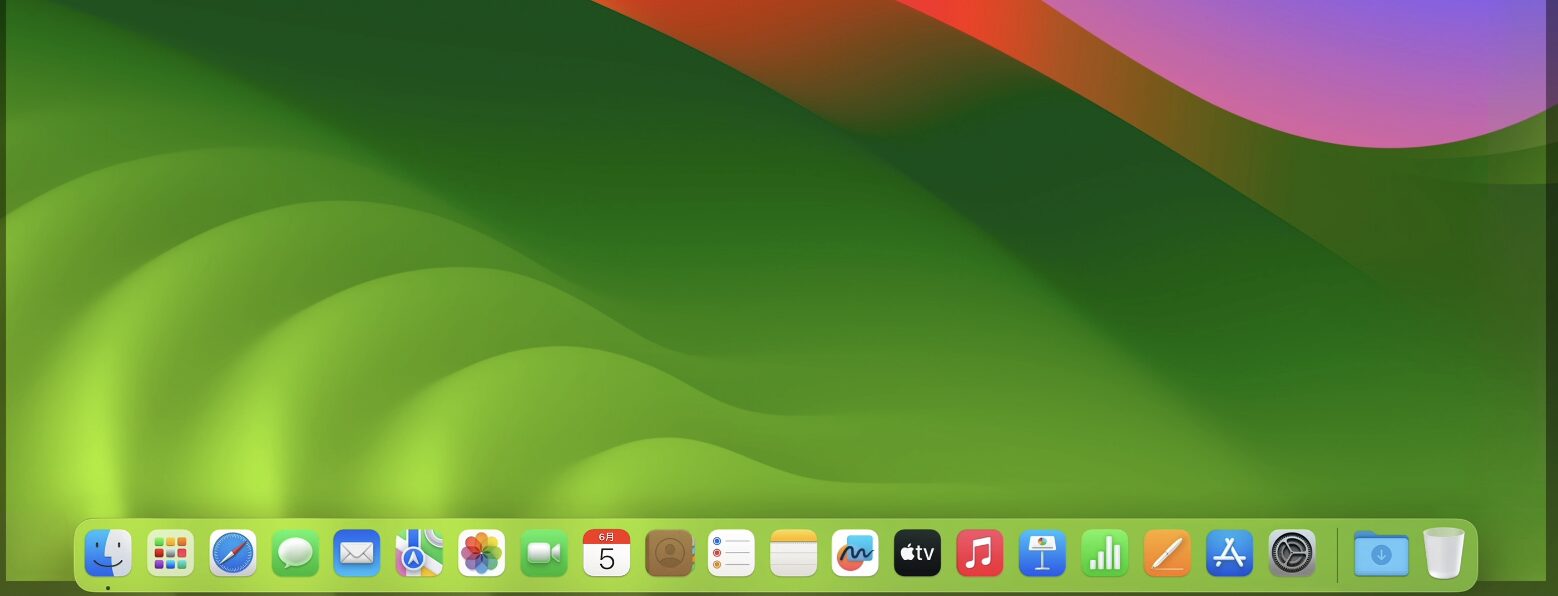The image size is (1558, 596).
Task: Launch Reminders from the Dock
Action: point(731,553)
